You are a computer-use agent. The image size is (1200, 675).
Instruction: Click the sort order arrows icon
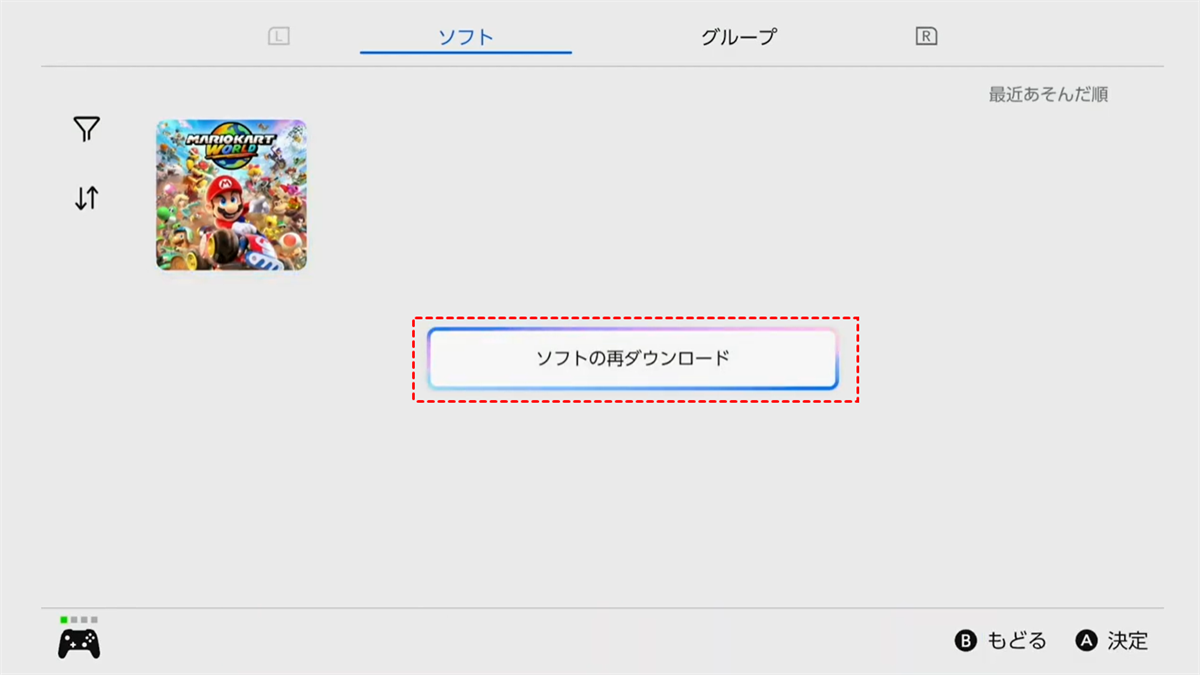tap(87, 198)
